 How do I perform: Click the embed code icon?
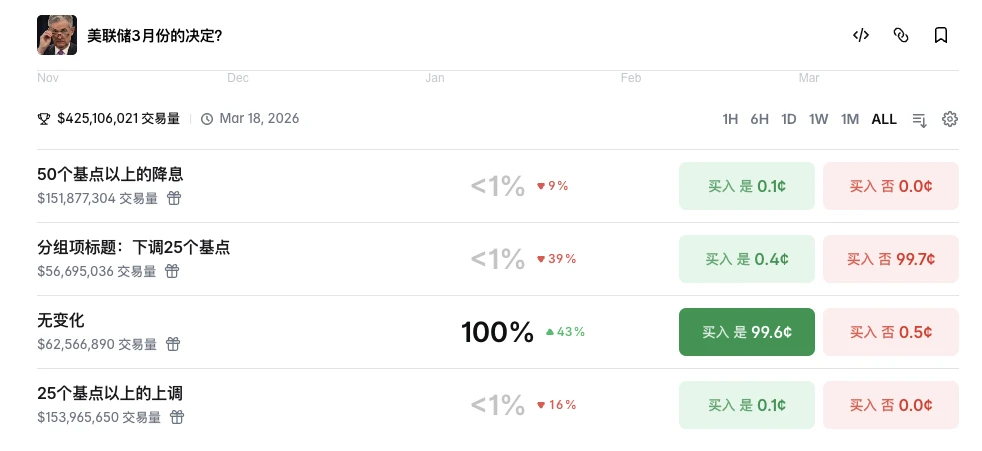[x=860, y=35]
